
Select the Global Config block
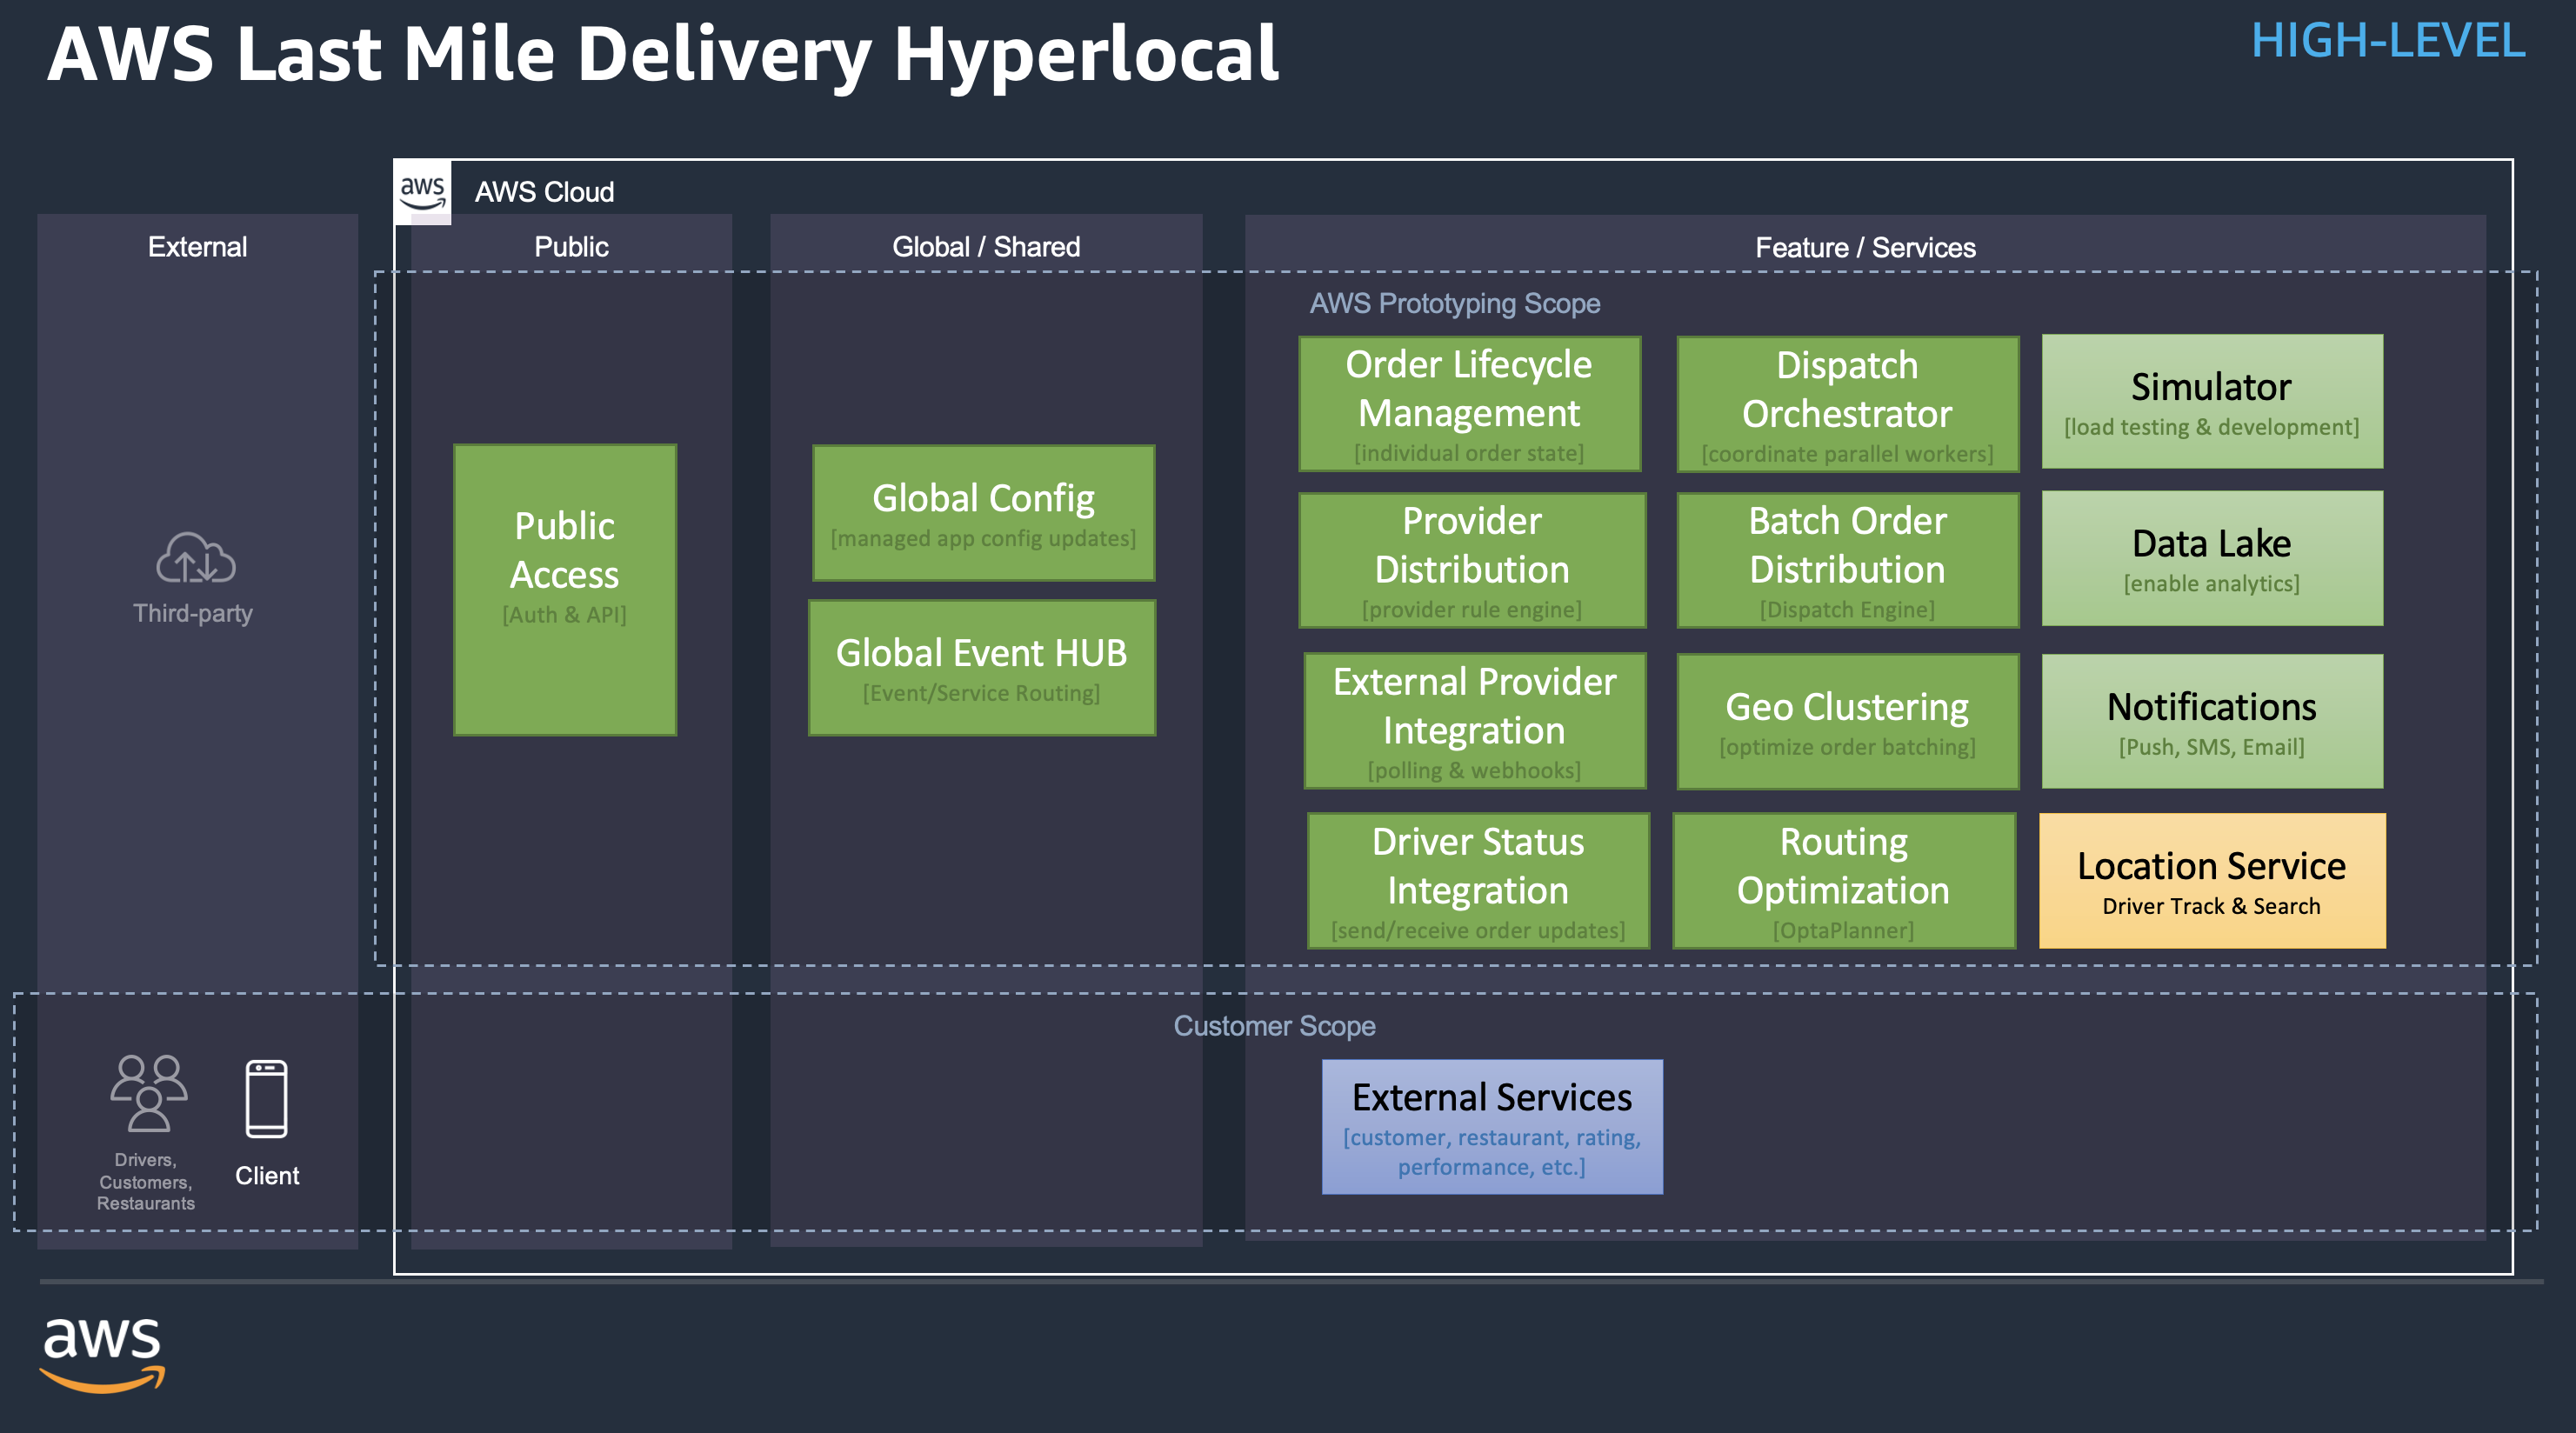click(x=983, y=513)
